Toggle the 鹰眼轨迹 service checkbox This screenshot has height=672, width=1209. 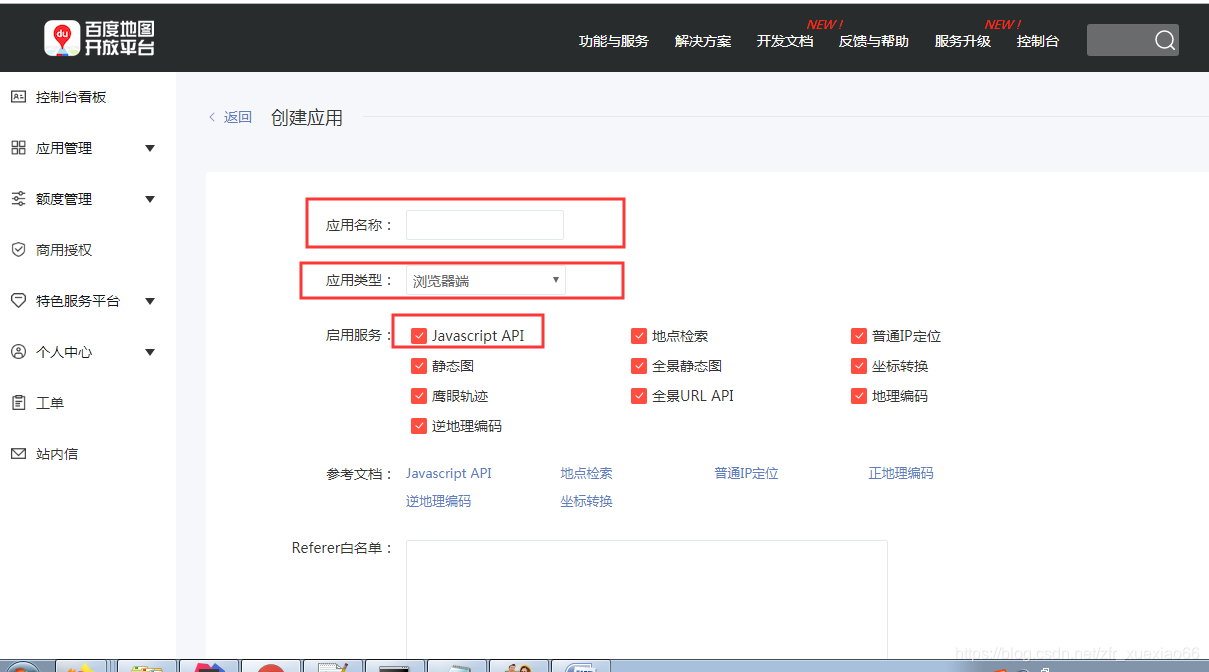pyautogui.click(x=419, y=396)
